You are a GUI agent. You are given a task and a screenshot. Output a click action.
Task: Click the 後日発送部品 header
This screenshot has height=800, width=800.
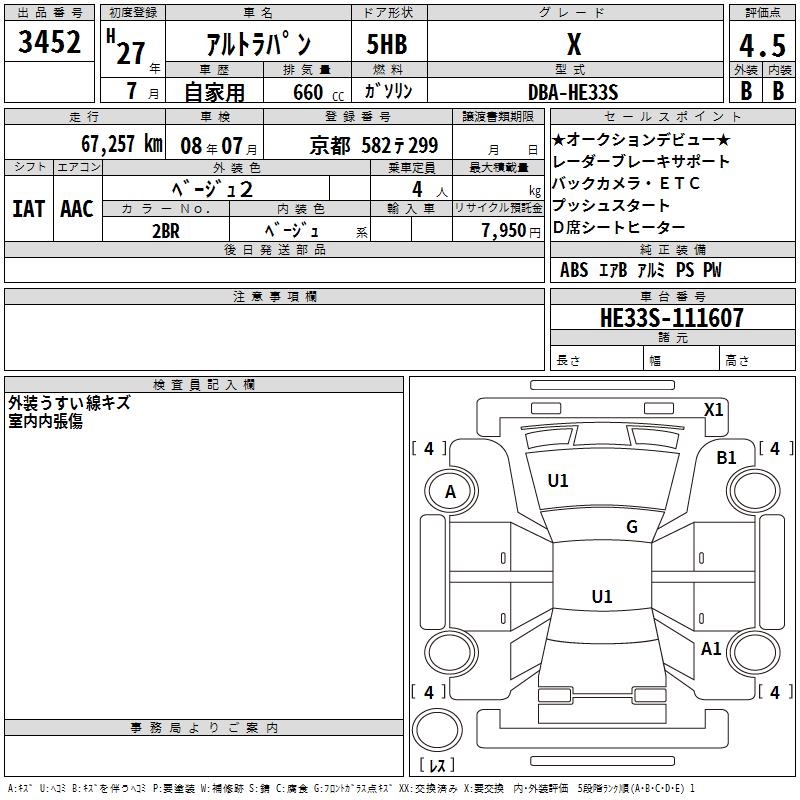click(x=274, y=249)
